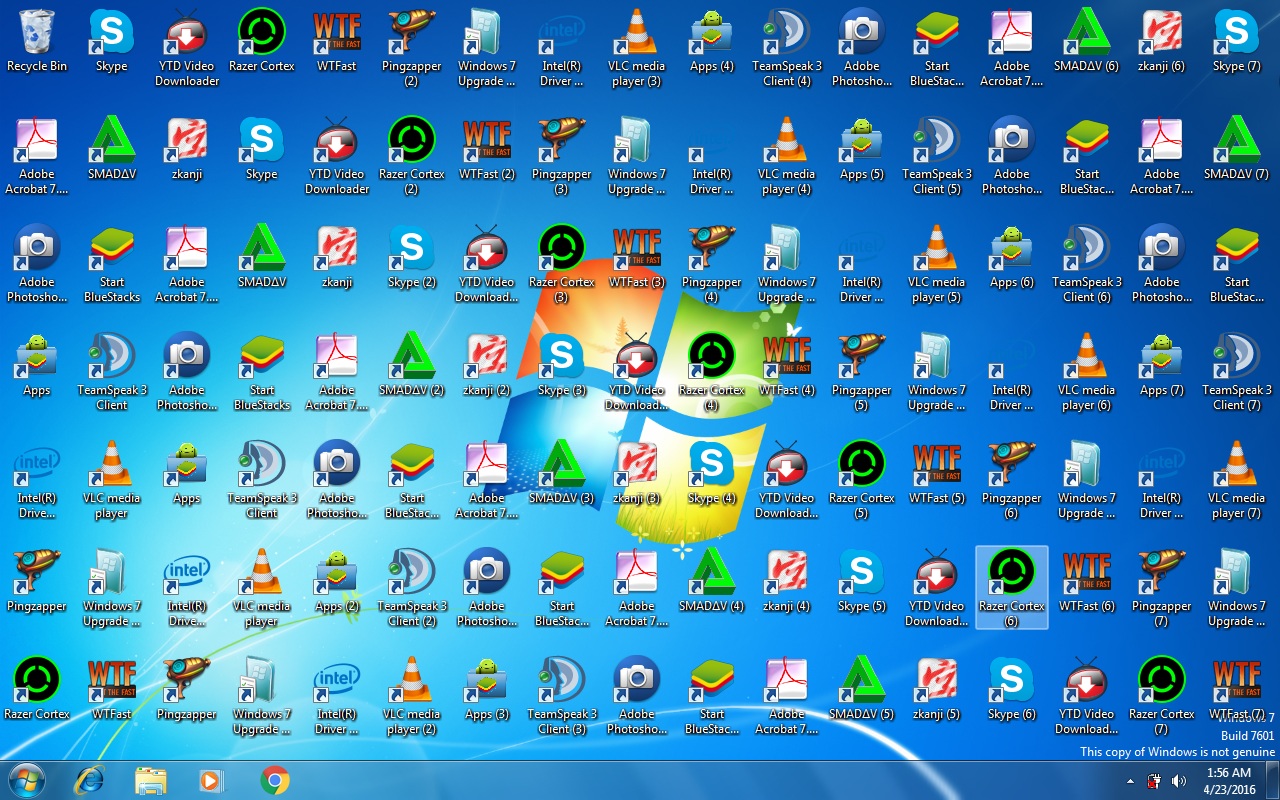Viewport: 1280px width, 800px height.
Task: Select the Razer Cortex (7) icon
Action: (x=1162, y=696)
